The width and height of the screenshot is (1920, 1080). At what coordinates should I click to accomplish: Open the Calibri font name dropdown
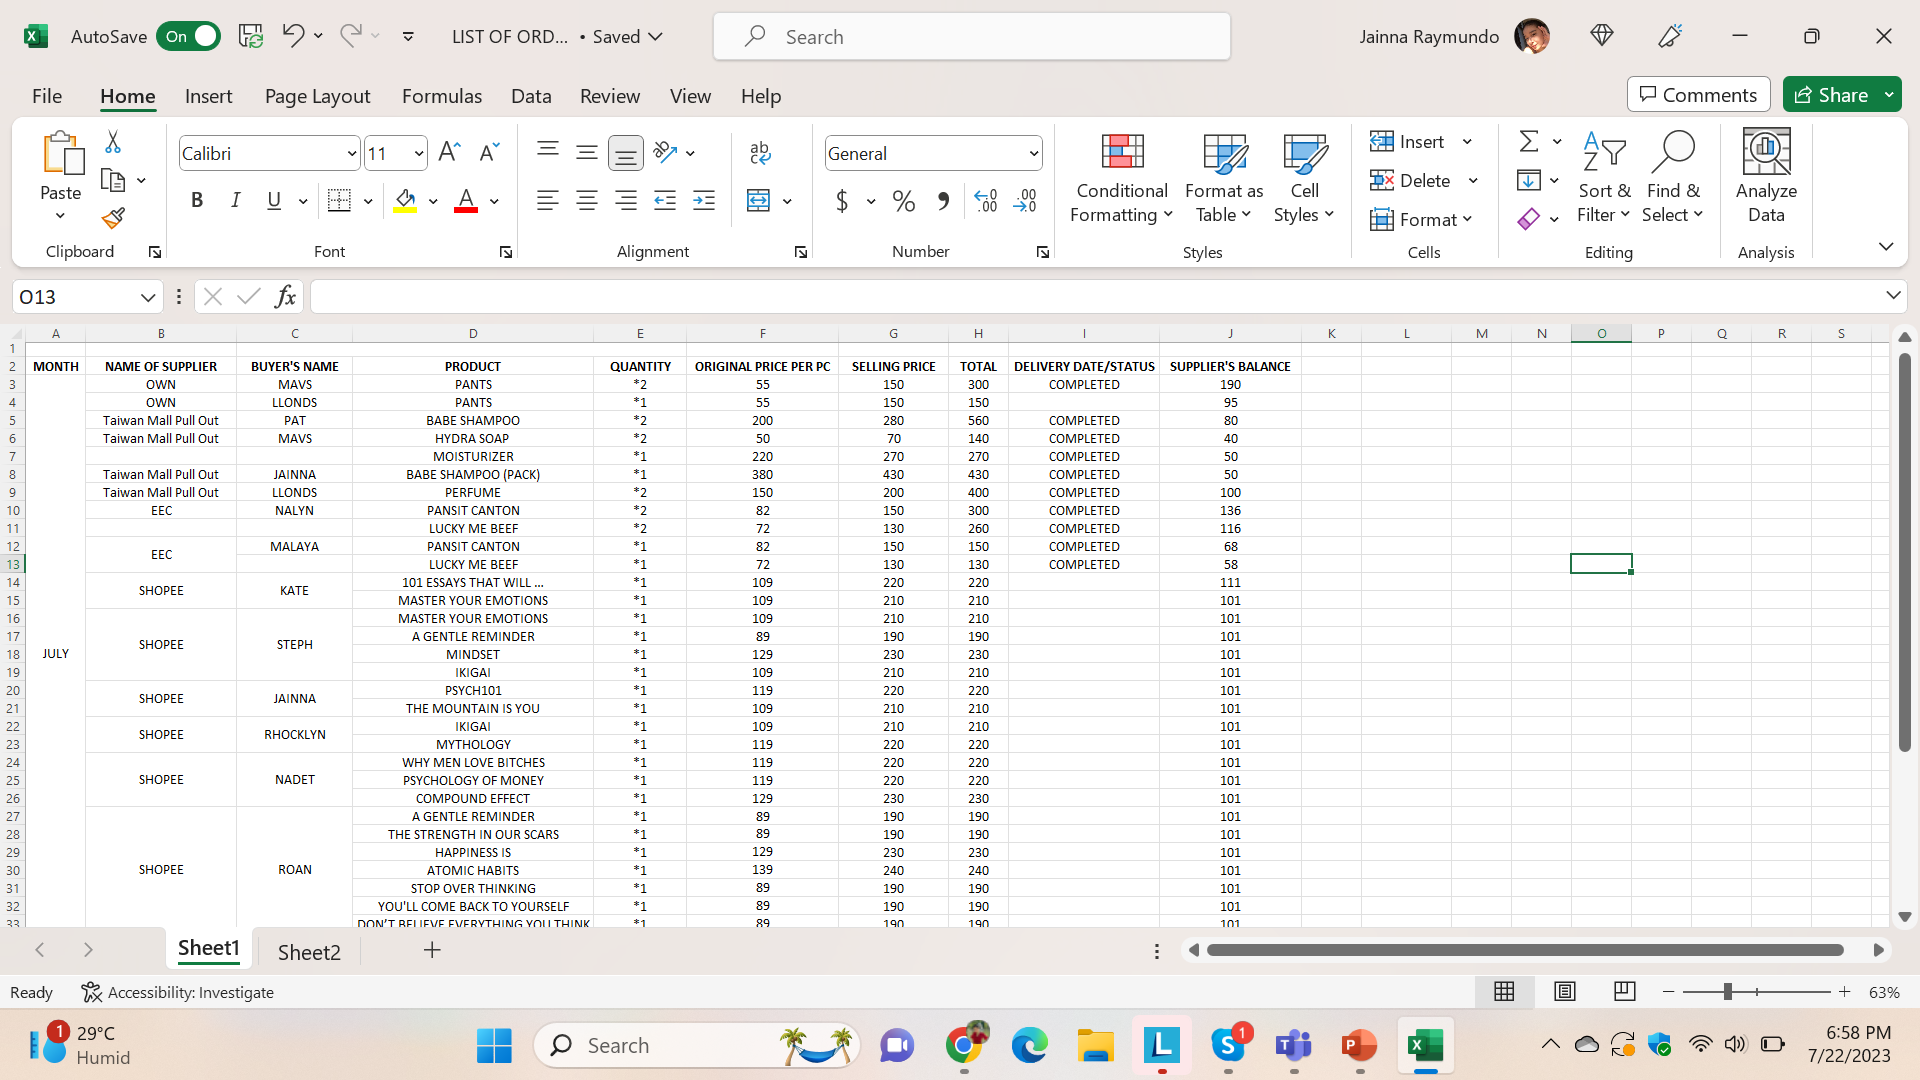click(x=351, y=153)
